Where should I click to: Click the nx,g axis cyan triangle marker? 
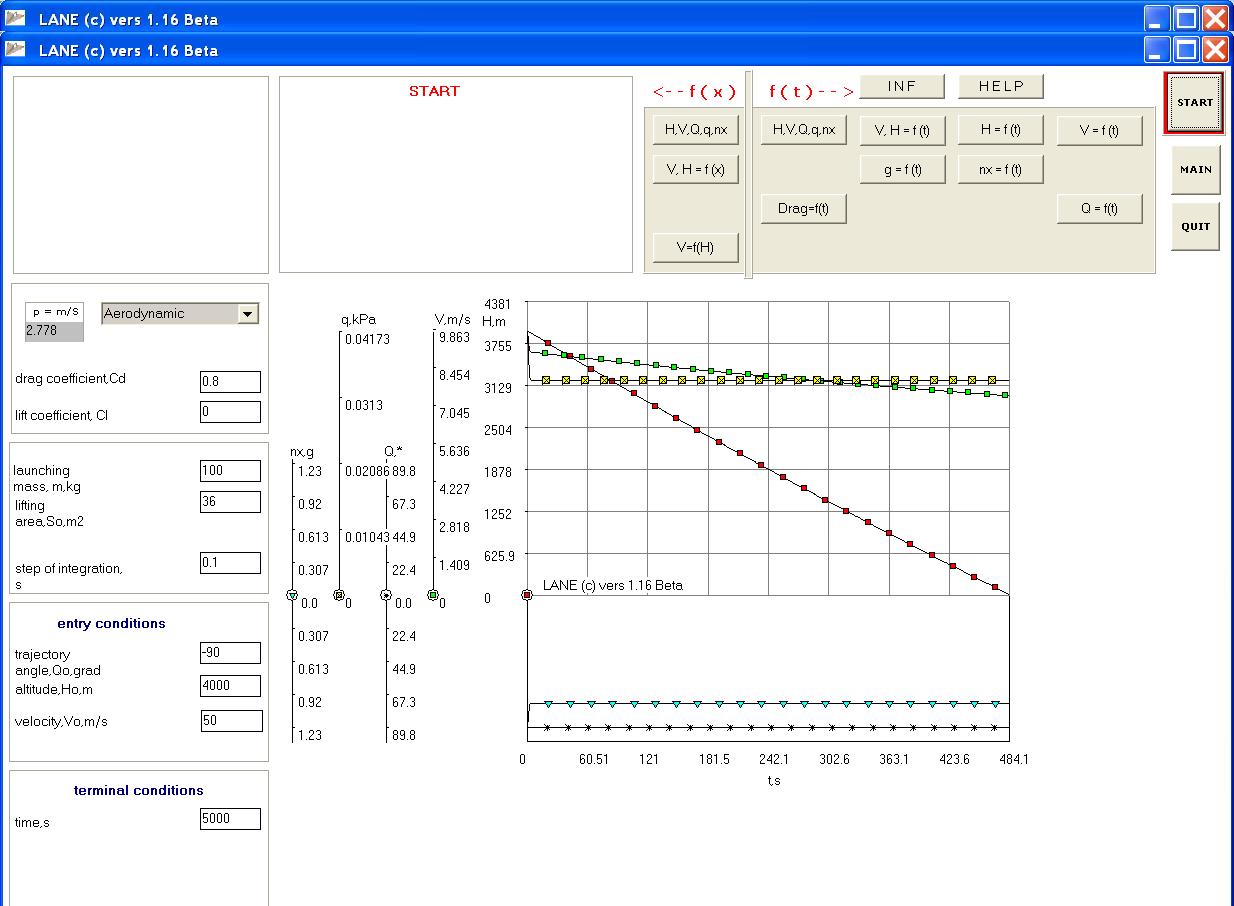292,595
